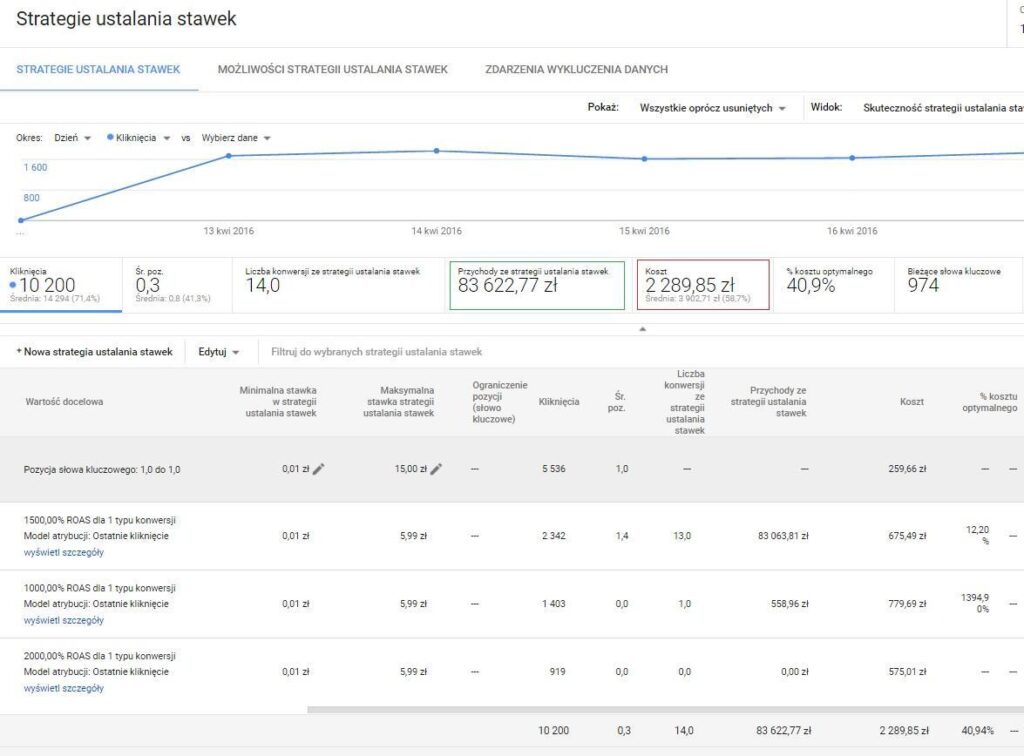This screenshot has height=756, width=1024.
Task: Click 1500,00% ROAS dla 1 typu konwersji
Action: coord(100,520)
